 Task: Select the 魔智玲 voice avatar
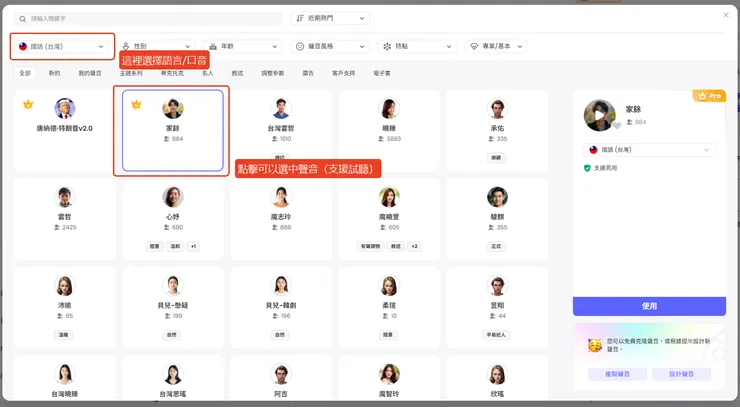click(x=389, y=374)
